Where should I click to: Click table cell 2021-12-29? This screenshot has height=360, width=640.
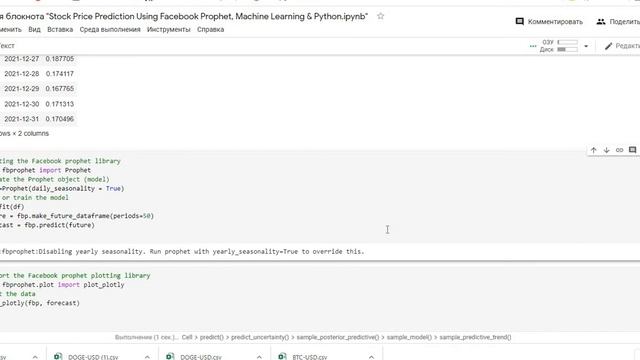(x=22, y=89)
